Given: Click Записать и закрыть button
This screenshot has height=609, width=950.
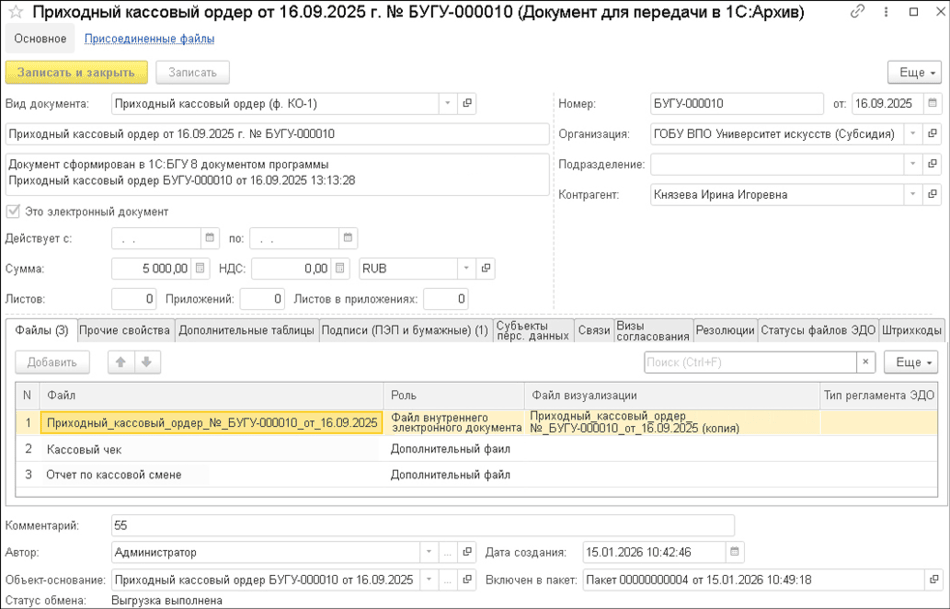Looking at the screenshot, I should [76, 72].
